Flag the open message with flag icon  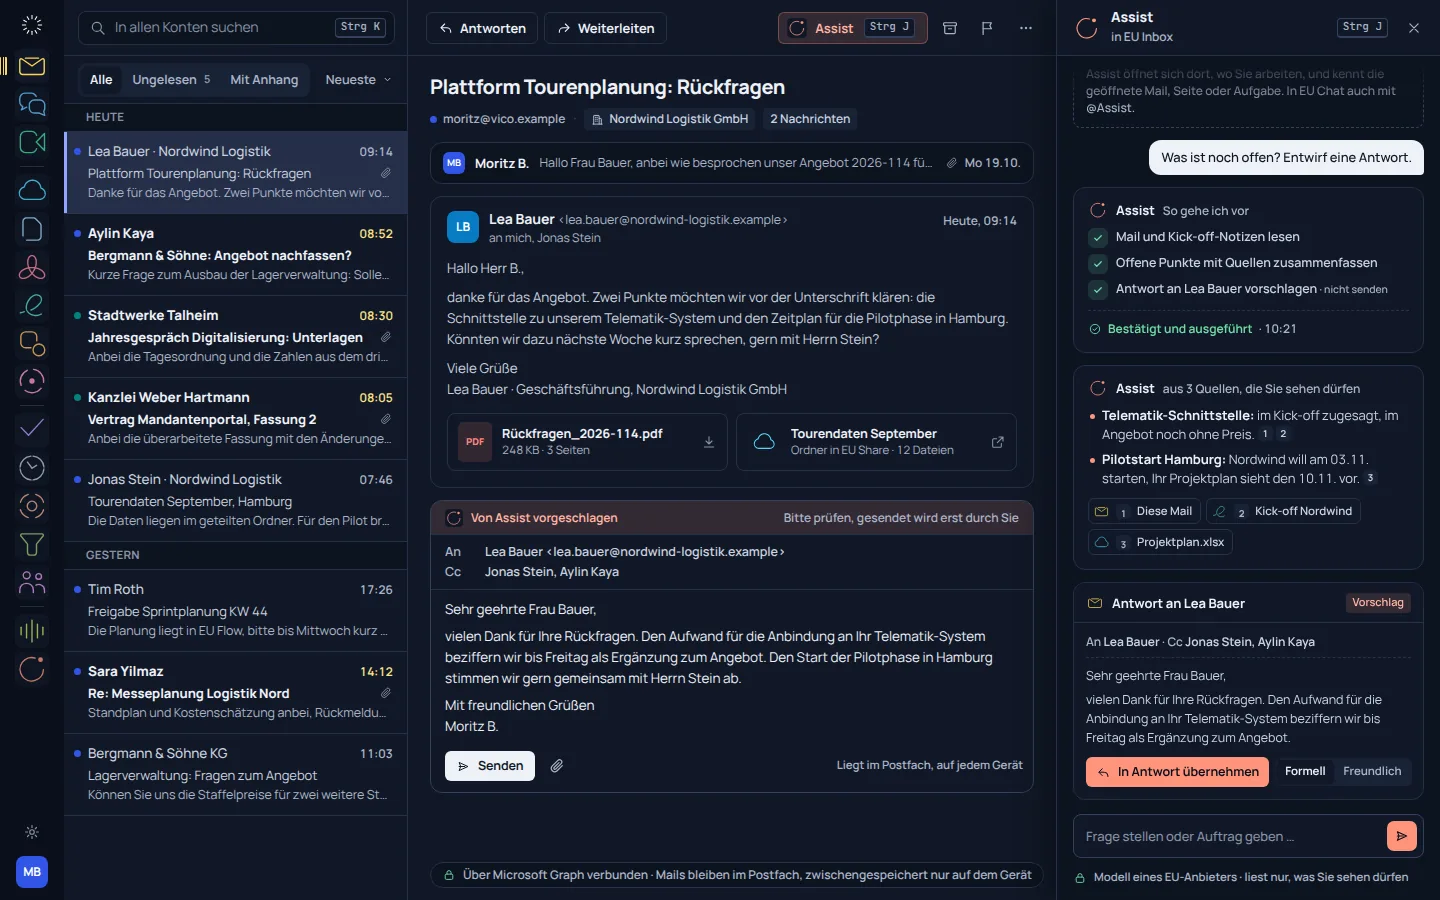pos(987,28)
